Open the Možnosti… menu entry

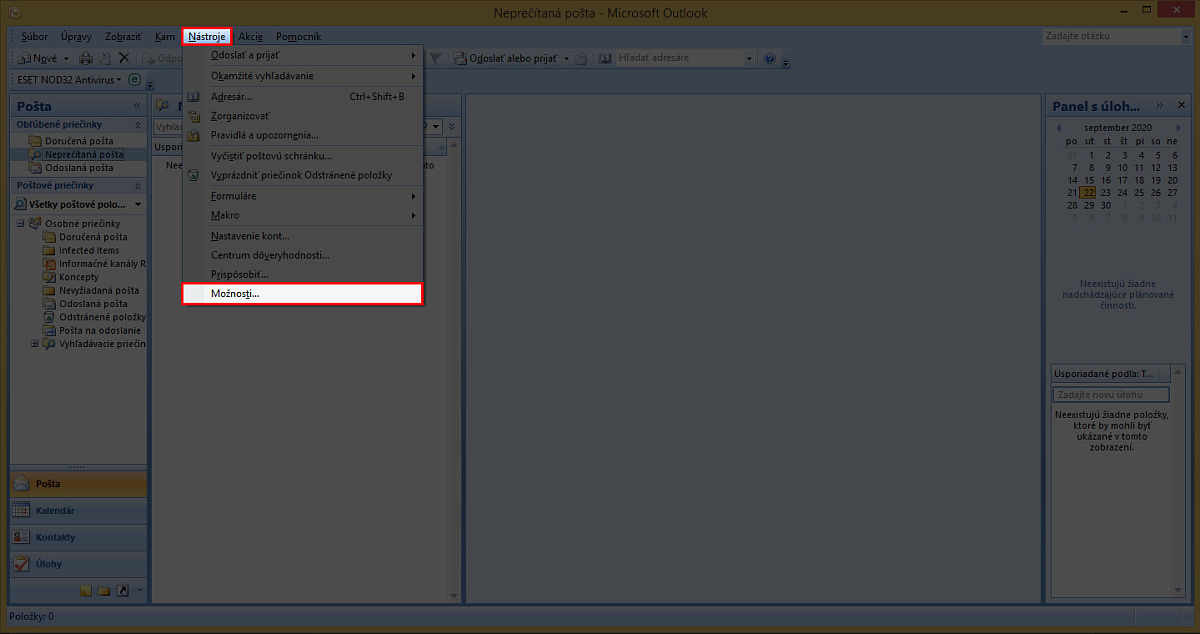pyautogui.click(x=302, y=294)
